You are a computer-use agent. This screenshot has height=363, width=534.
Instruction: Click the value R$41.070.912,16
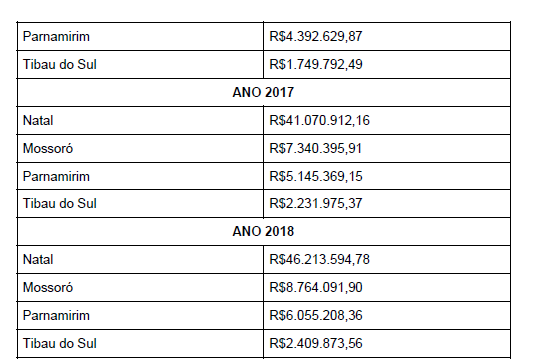coord(319,121)
